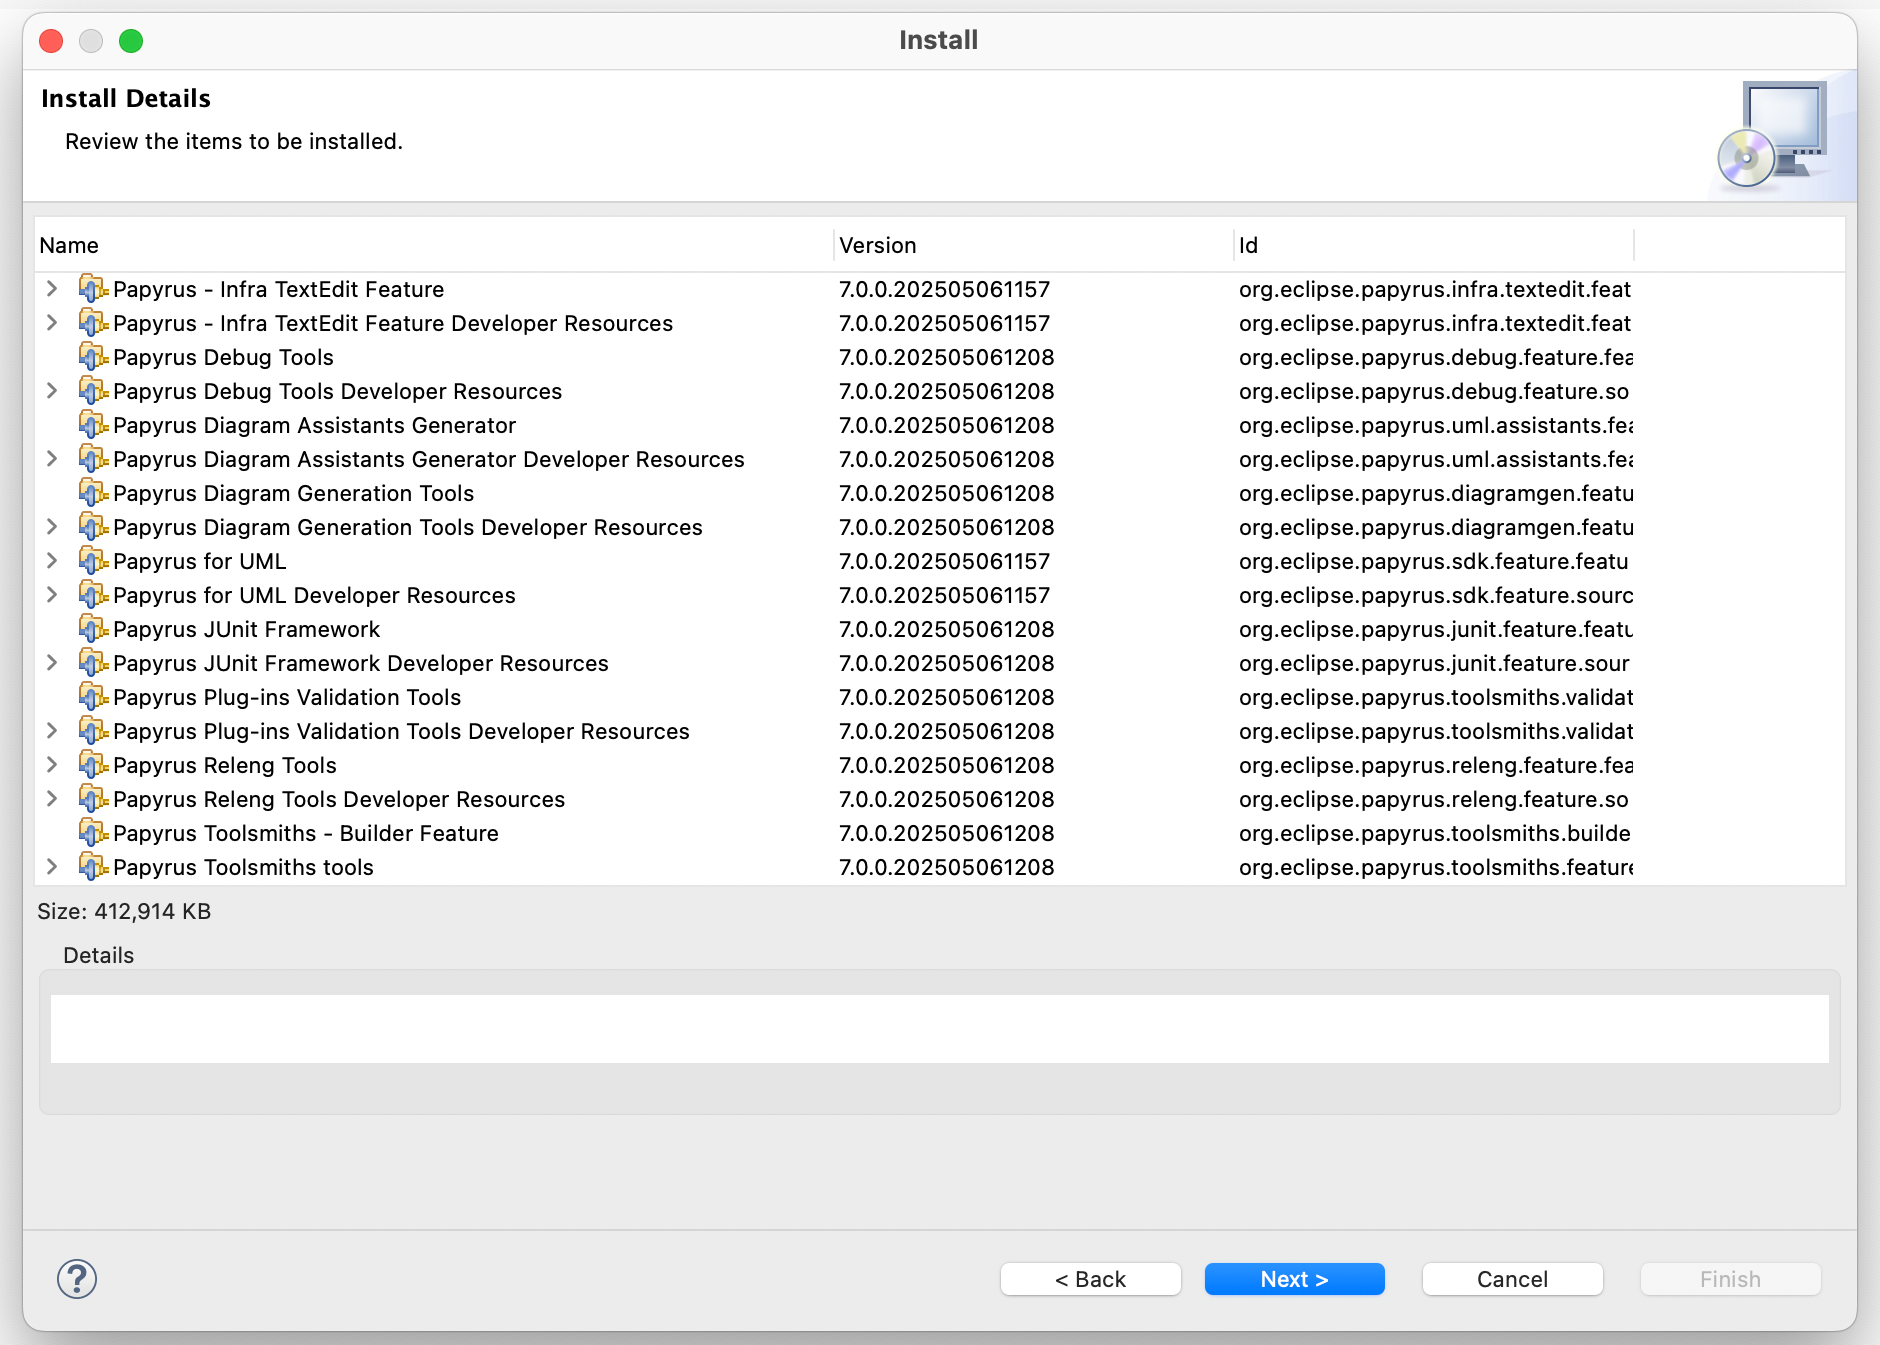1880x1345 pixels.
Task: Click version cell of Papyrus Releng Tools
Action: (x=947, y=765)
